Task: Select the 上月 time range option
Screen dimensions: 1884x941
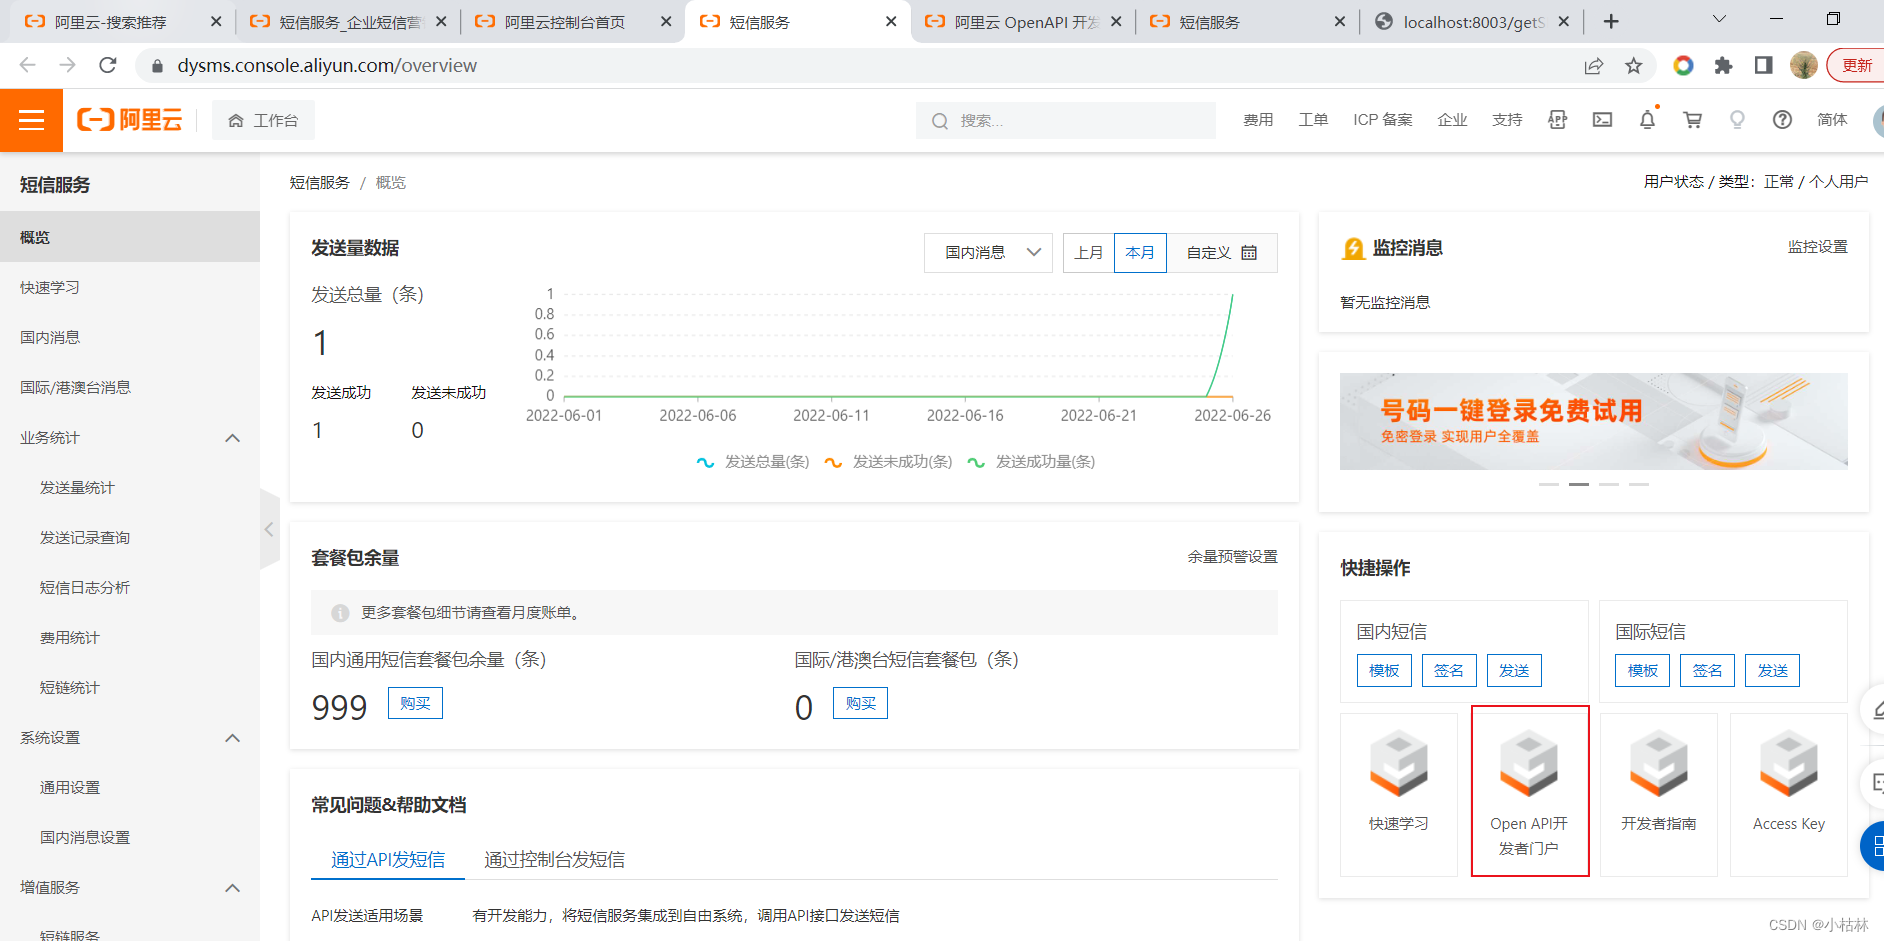Action: (1088, 253)
